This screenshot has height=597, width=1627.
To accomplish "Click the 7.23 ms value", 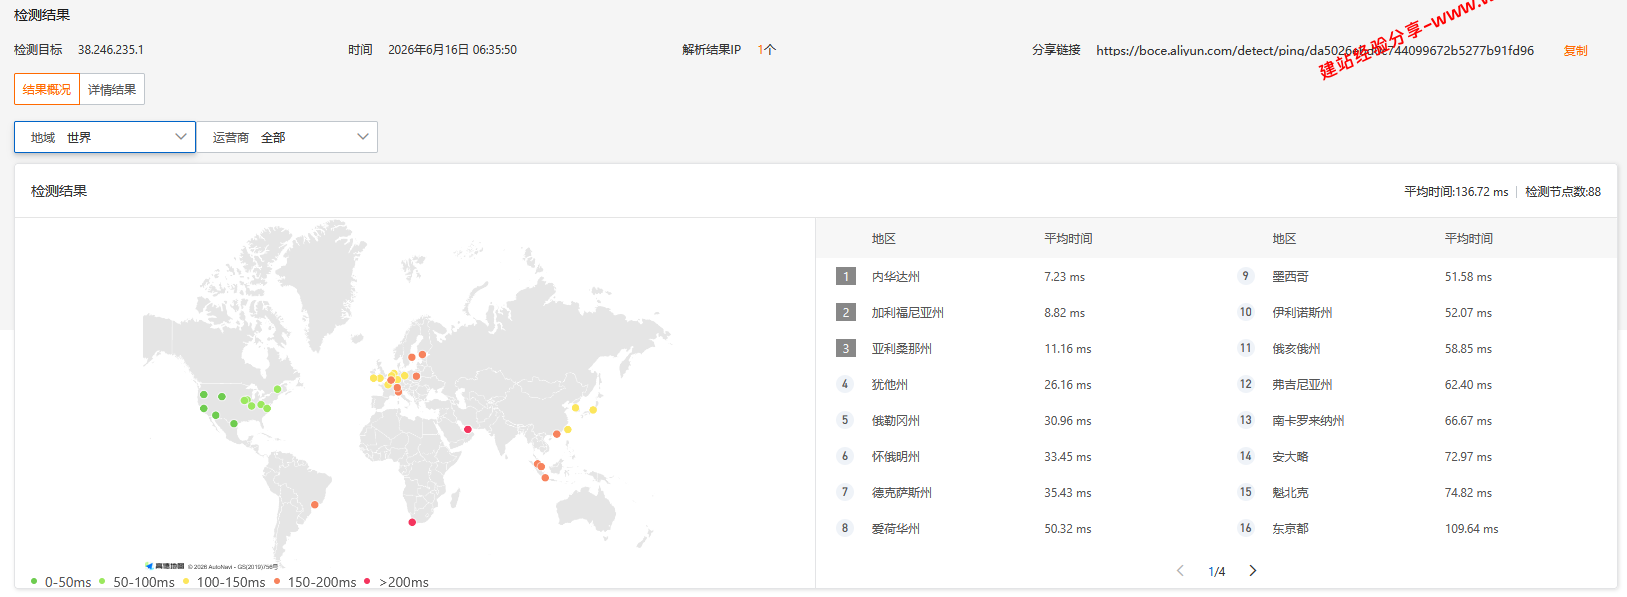I will [x=1064, y=277].
